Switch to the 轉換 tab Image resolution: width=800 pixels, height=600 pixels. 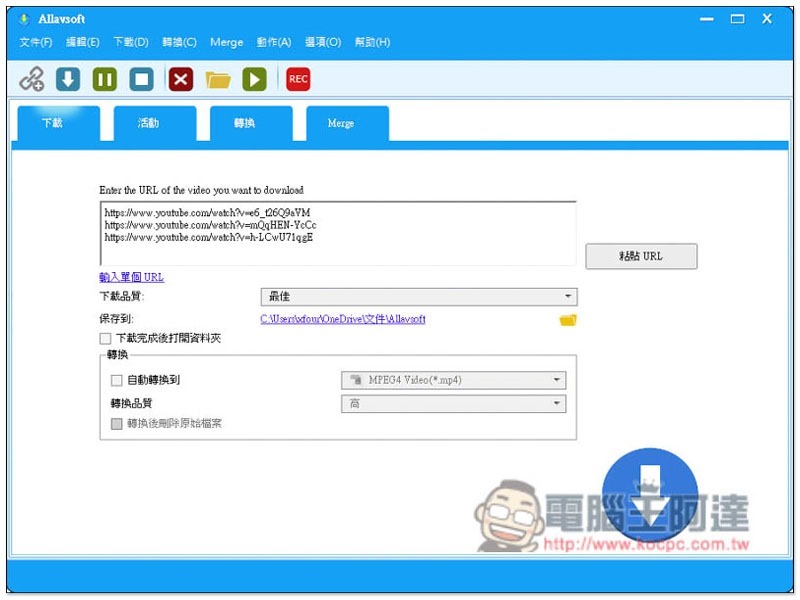[251, 123]
